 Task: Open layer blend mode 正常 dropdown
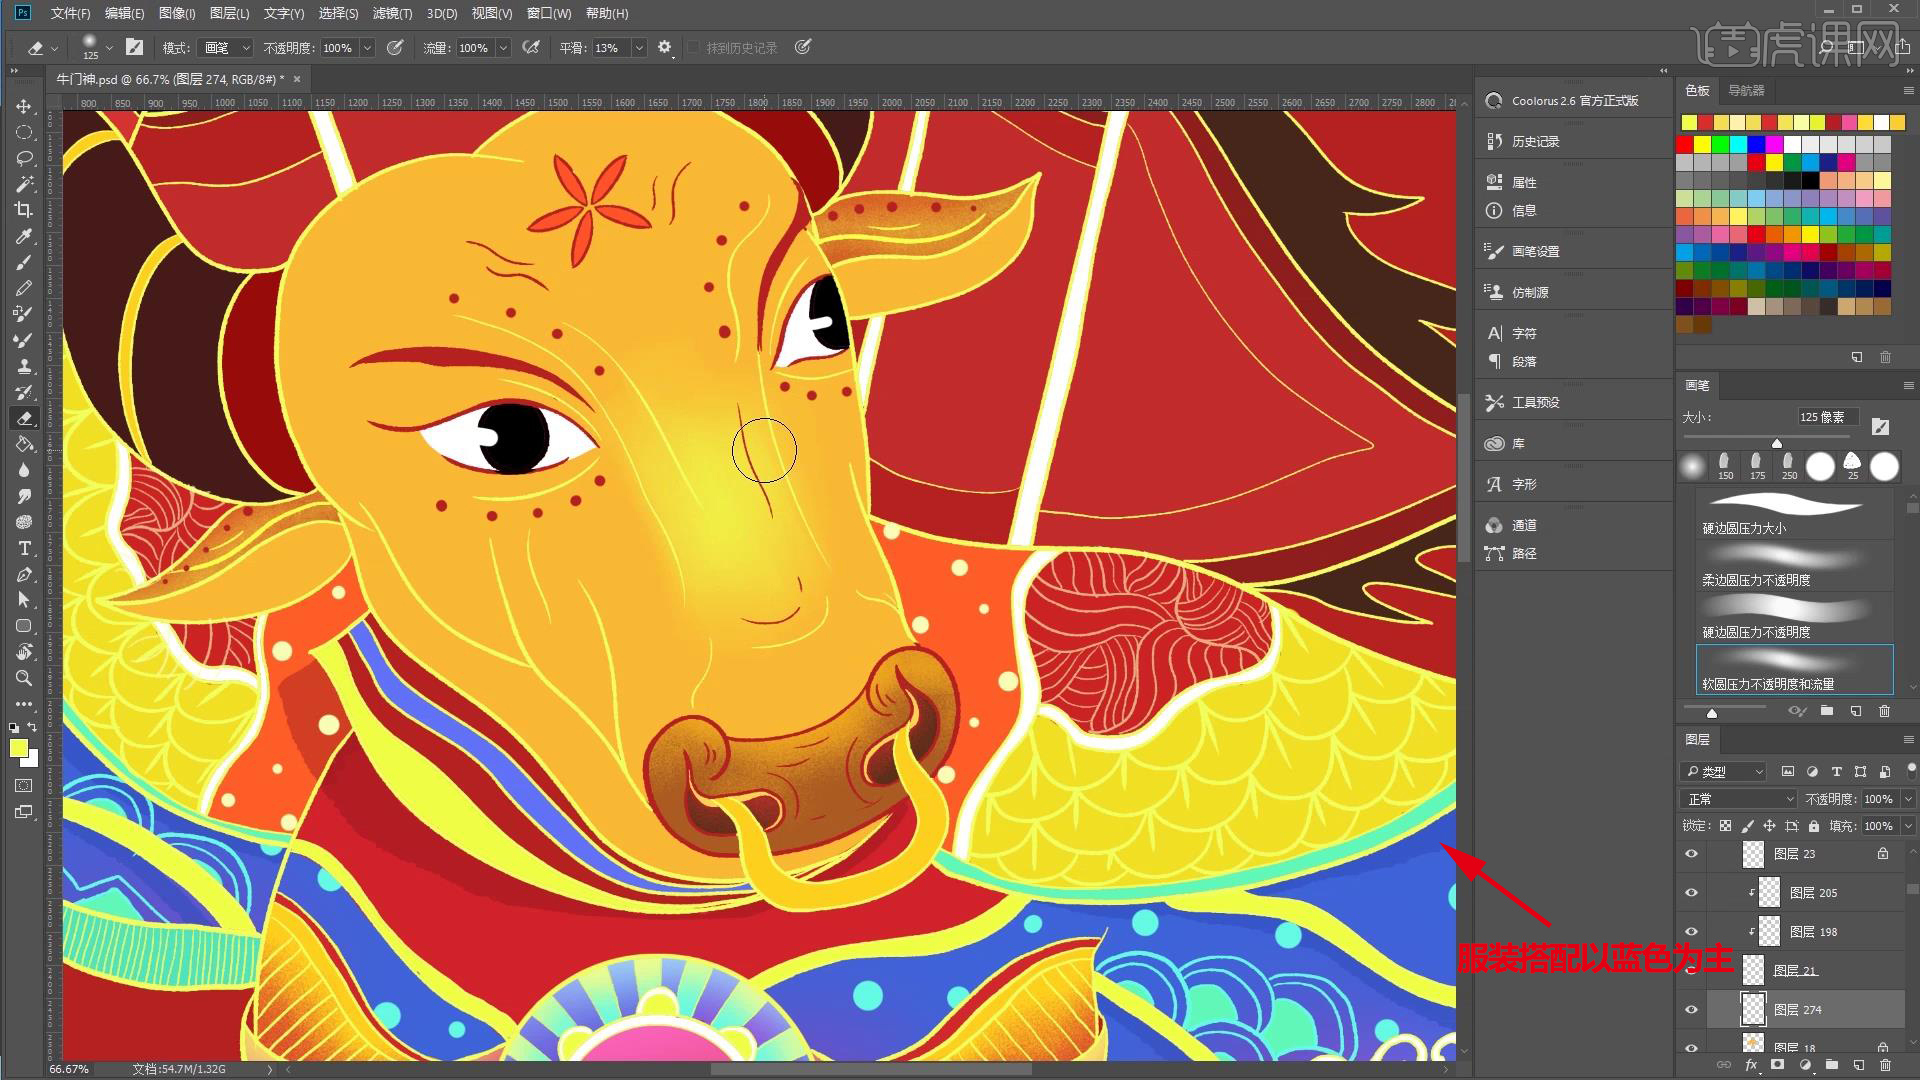[x=1738, y=799]
